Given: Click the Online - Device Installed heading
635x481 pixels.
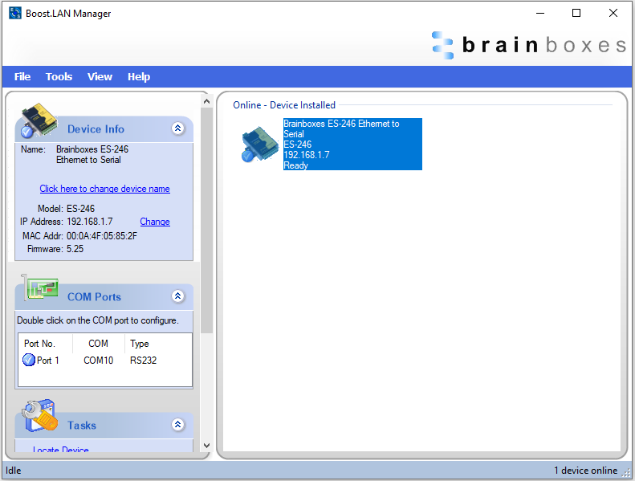Looking at the screenshot, I should click(284, 105).
